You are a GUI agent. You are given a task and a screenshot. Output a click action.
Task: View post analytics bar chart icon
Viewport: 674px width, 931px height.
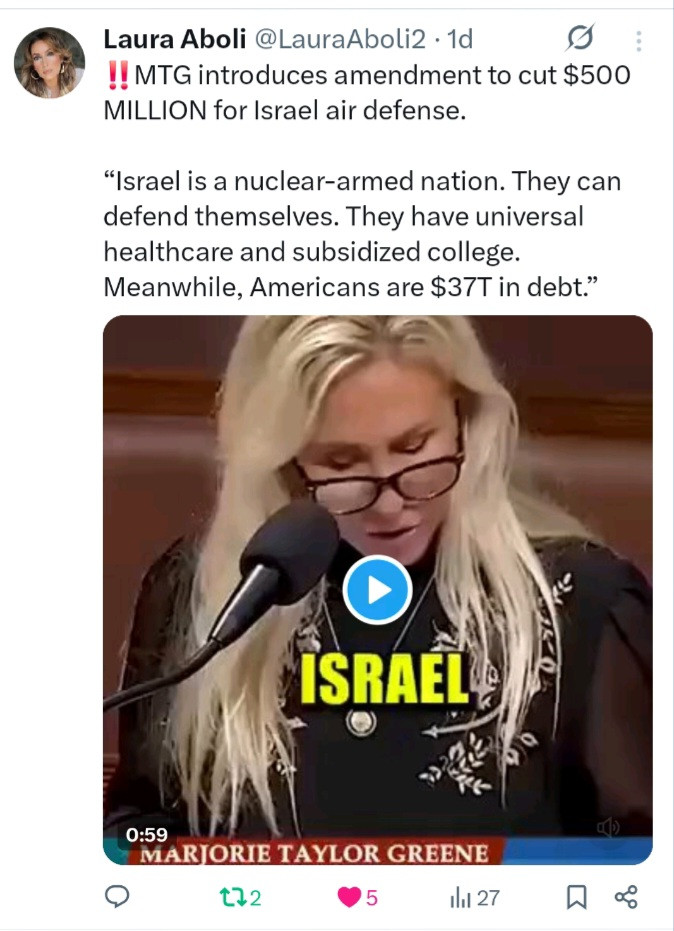460,897
